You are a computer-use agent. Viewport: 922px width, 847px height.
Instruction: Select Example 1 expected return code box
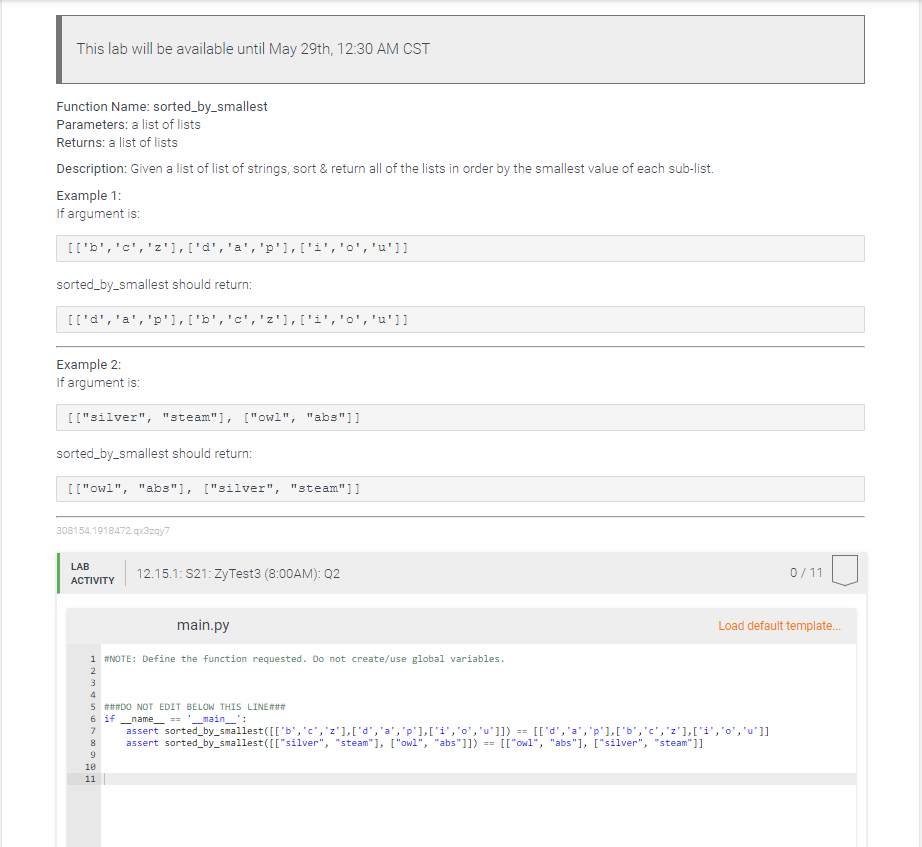click(x=460, y=319)
